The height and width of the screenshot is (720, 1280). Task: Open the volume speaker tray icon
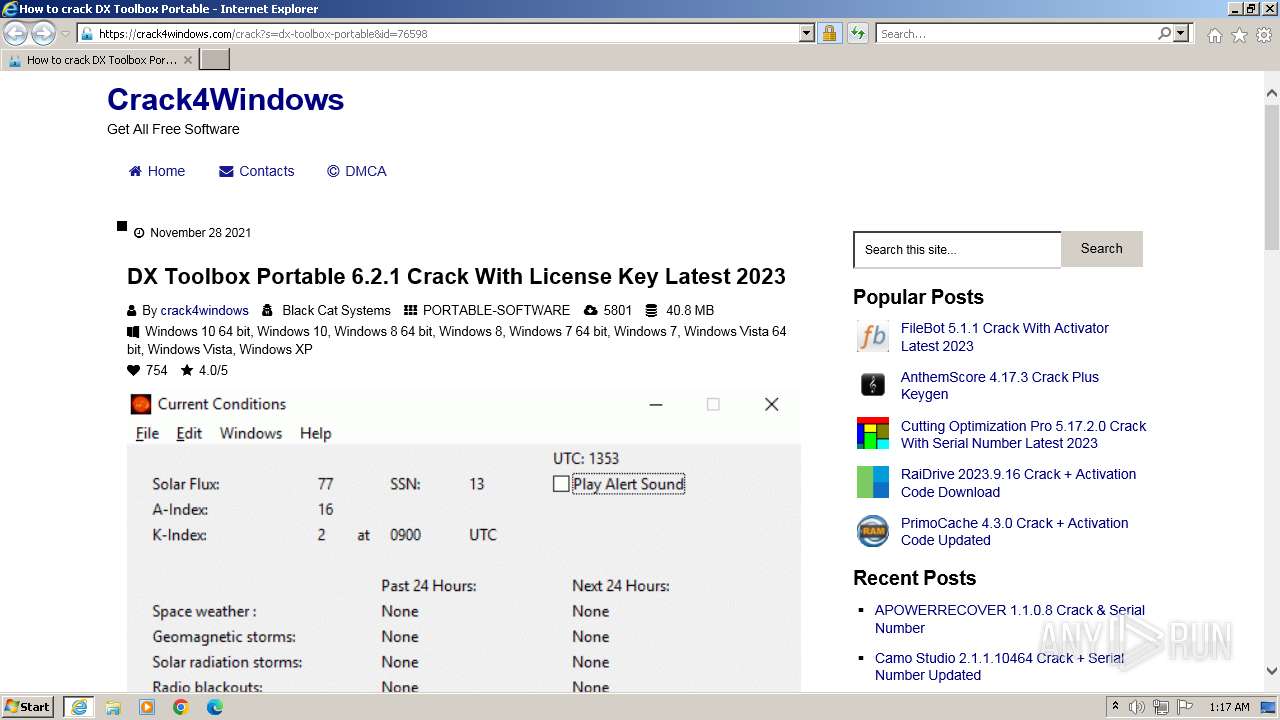1137,707
